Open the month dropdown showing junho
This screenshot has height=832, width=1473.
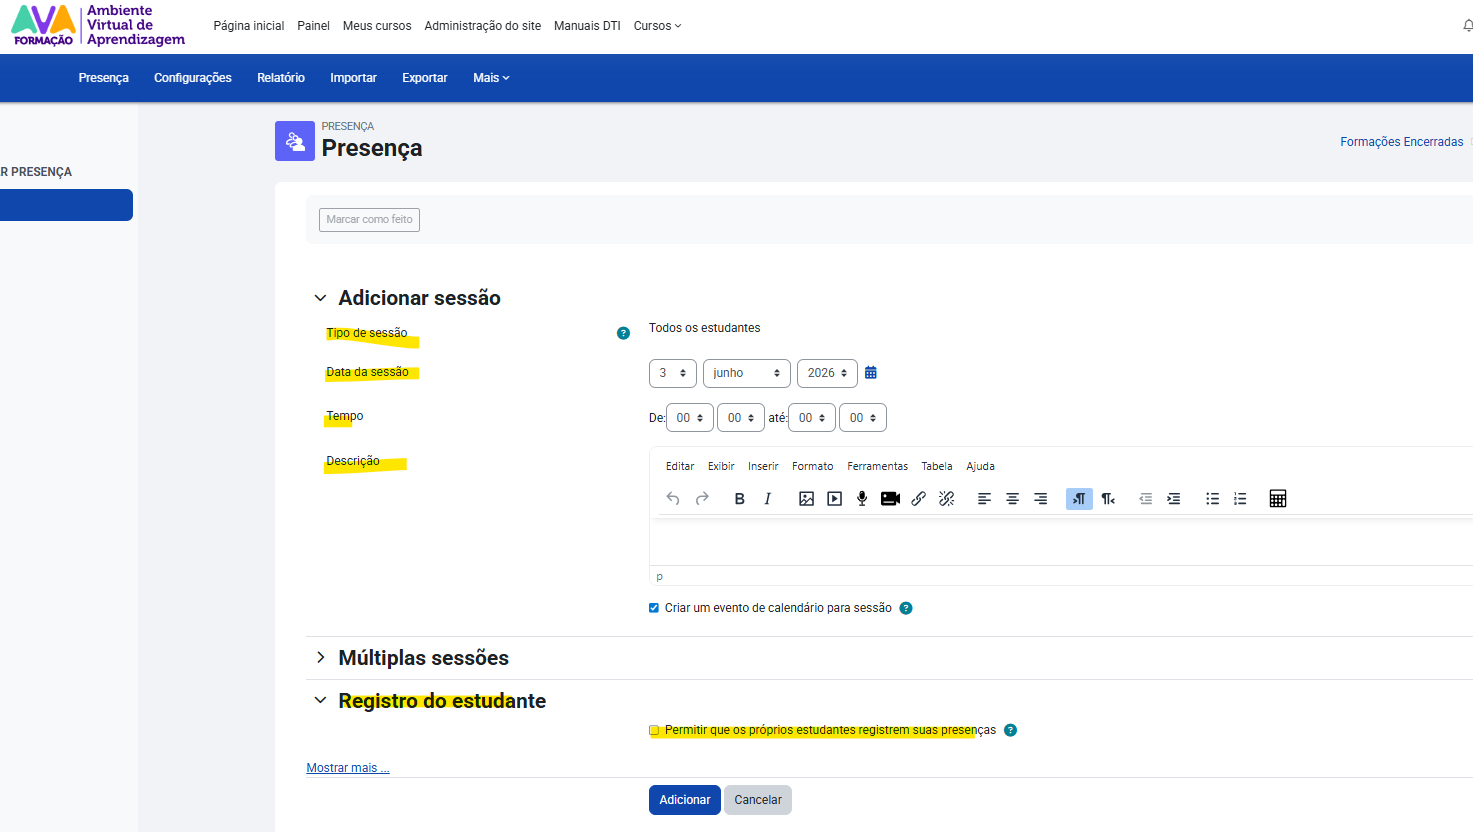(x=747, y=373)
